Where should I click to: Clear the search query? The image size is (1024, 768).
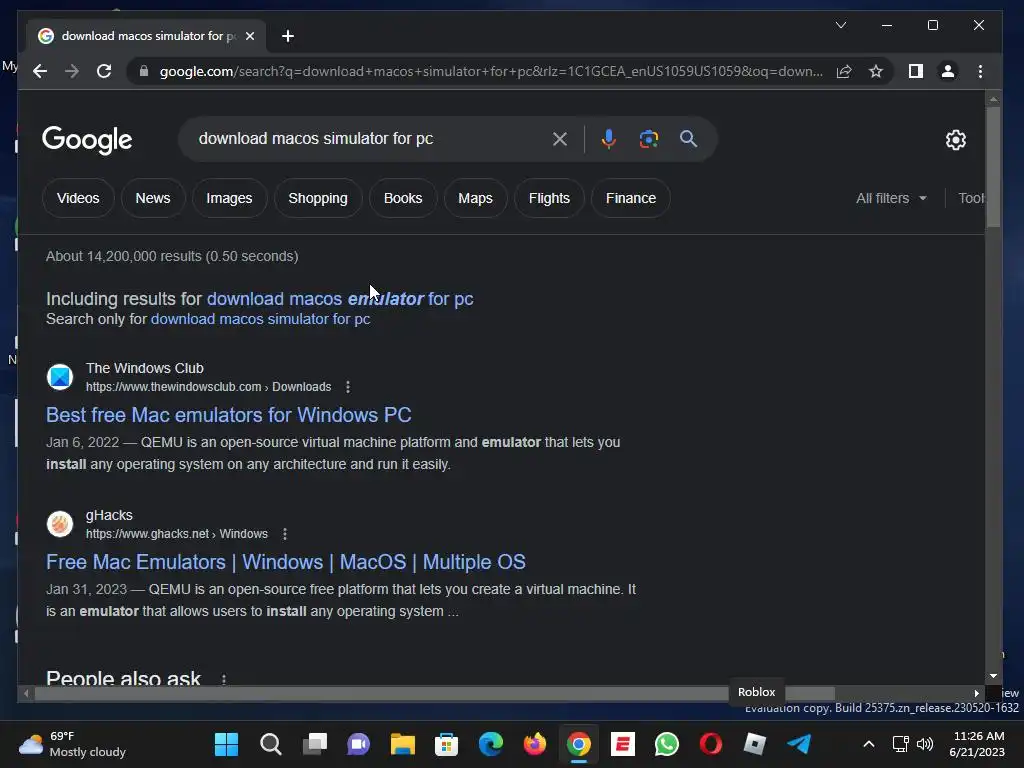coord(560,138)
